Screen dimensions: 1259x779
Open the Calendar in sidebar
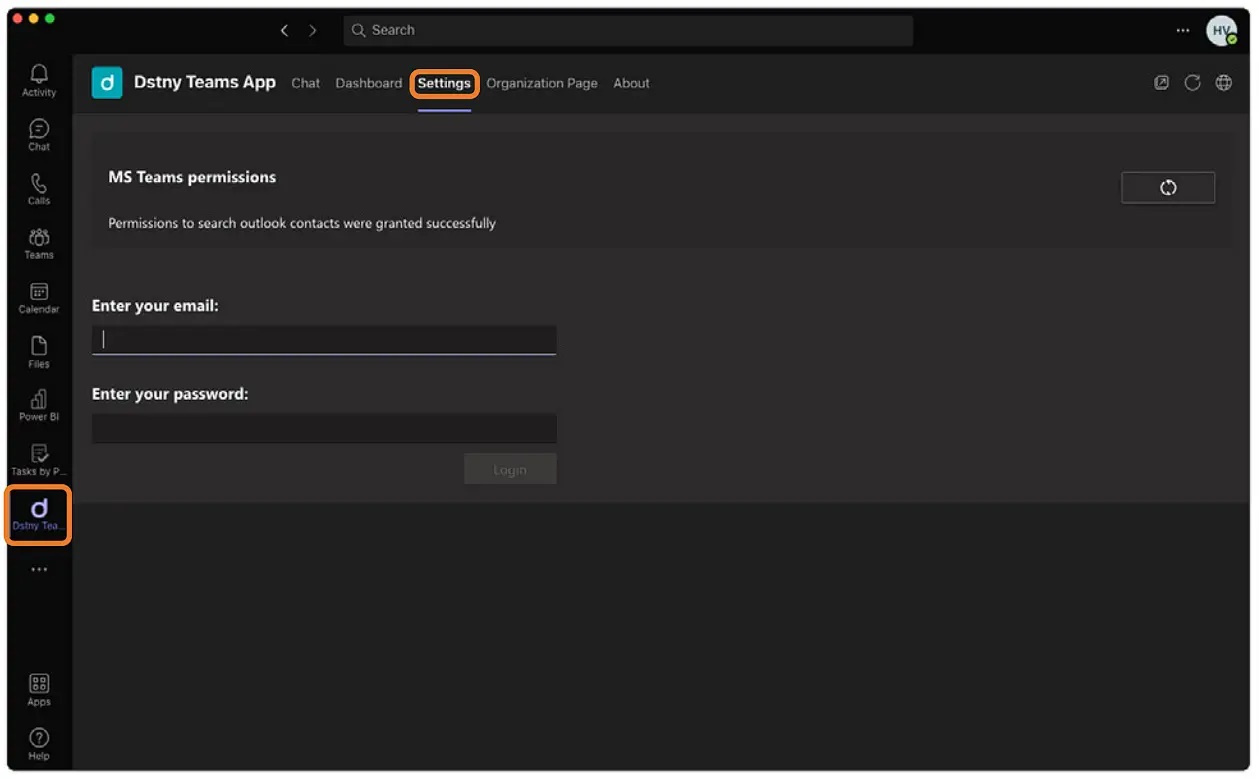[x=39, y=298]
